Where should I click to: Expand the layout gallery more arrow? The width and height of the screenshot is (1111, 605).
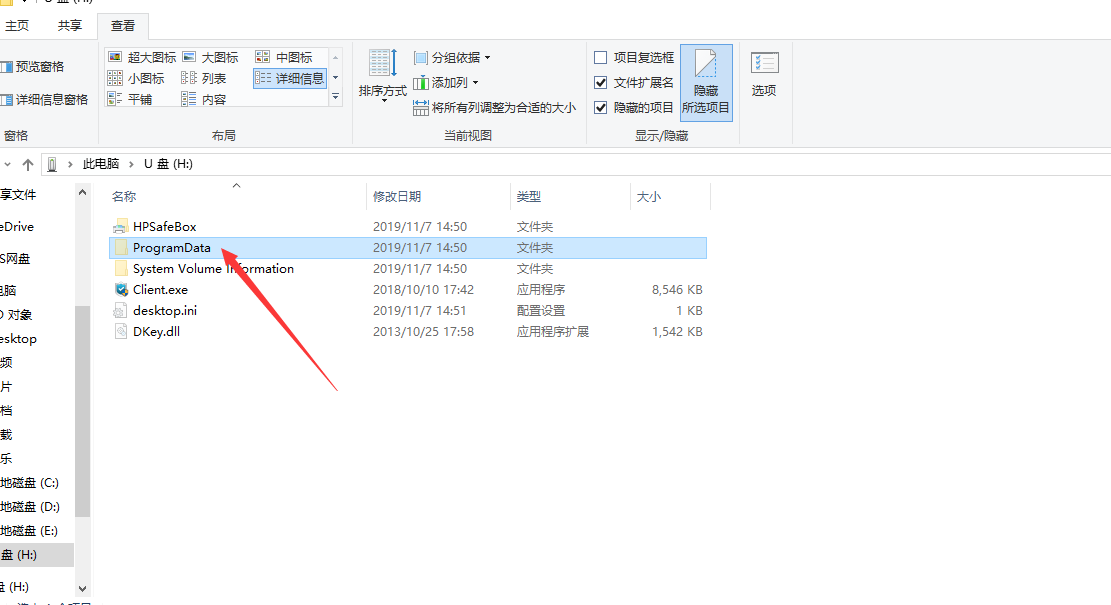(336, 96)
